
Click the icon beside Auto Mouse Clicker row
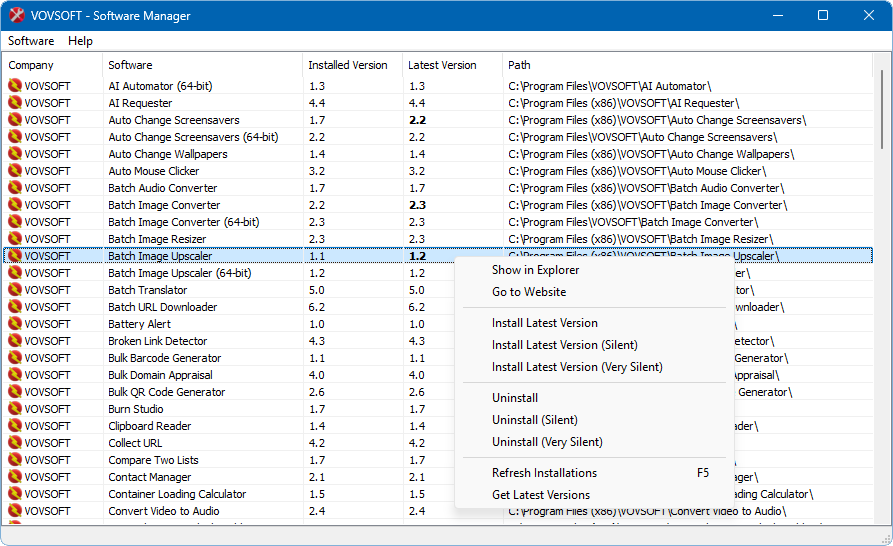pyautogui.click(x=15, y=170)
